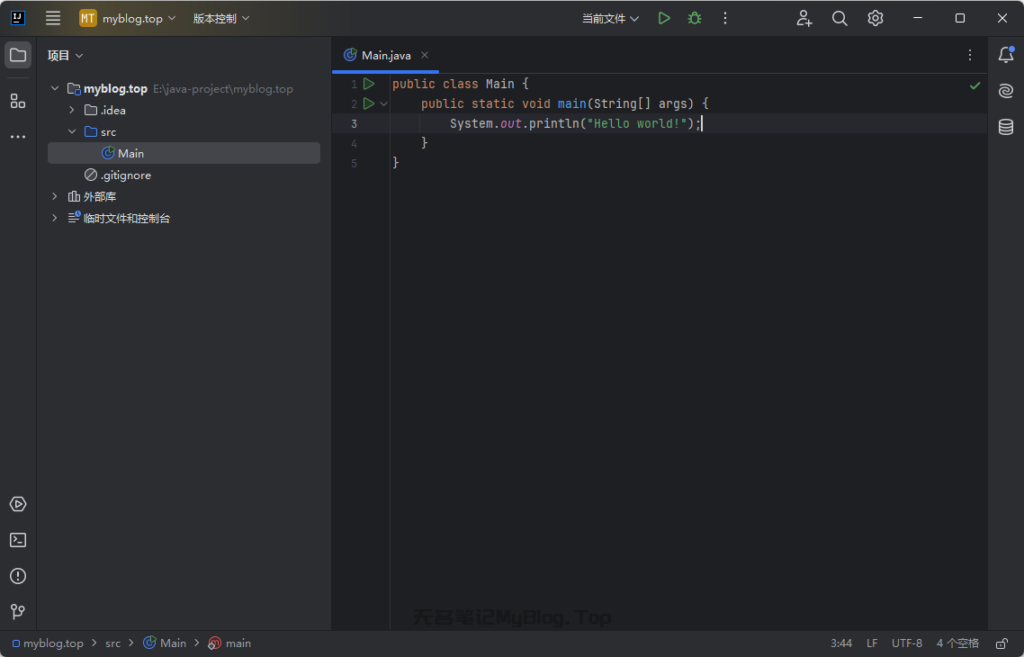Run the Main class from line 1 gutter
Viewport: 1024px width, 657px height.
(368, 84)
